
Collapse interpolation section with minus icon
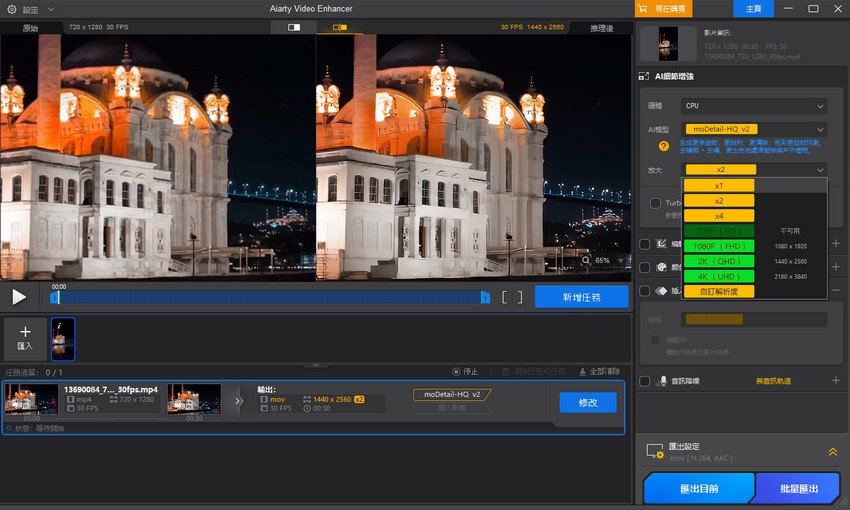[x=836, y=290]
